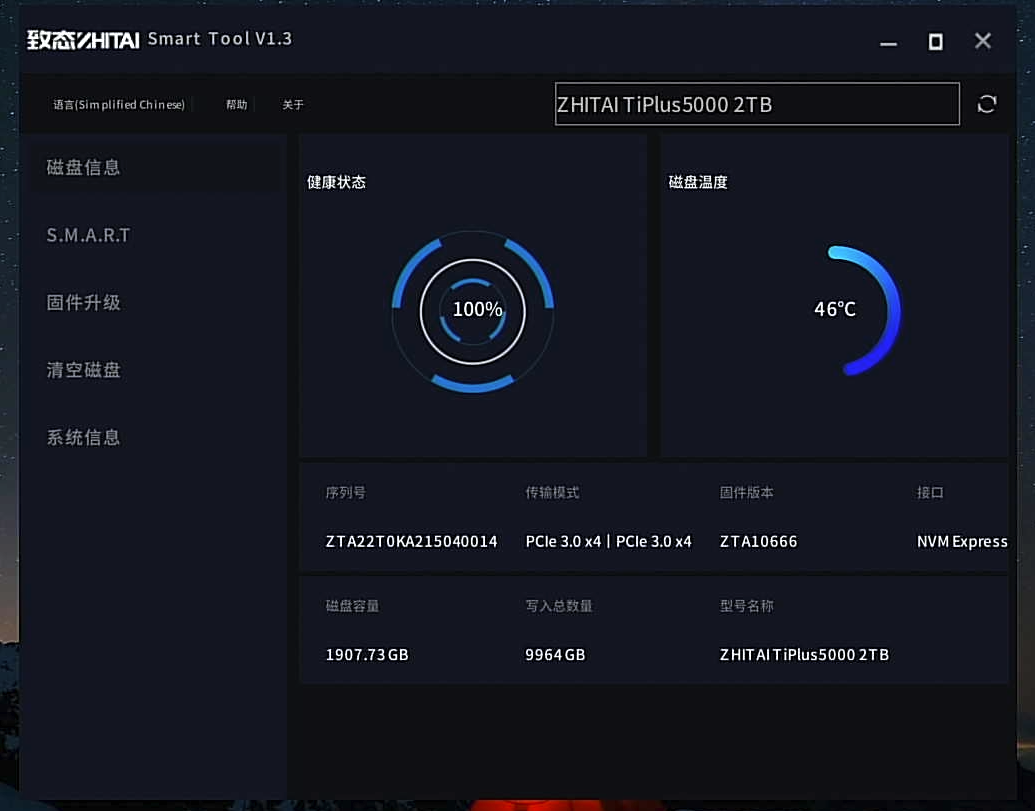Click model name ZHITAI TiPlus5000 2TB in details
Screen dimensions: 1035x811
click(x=804, y=655)
